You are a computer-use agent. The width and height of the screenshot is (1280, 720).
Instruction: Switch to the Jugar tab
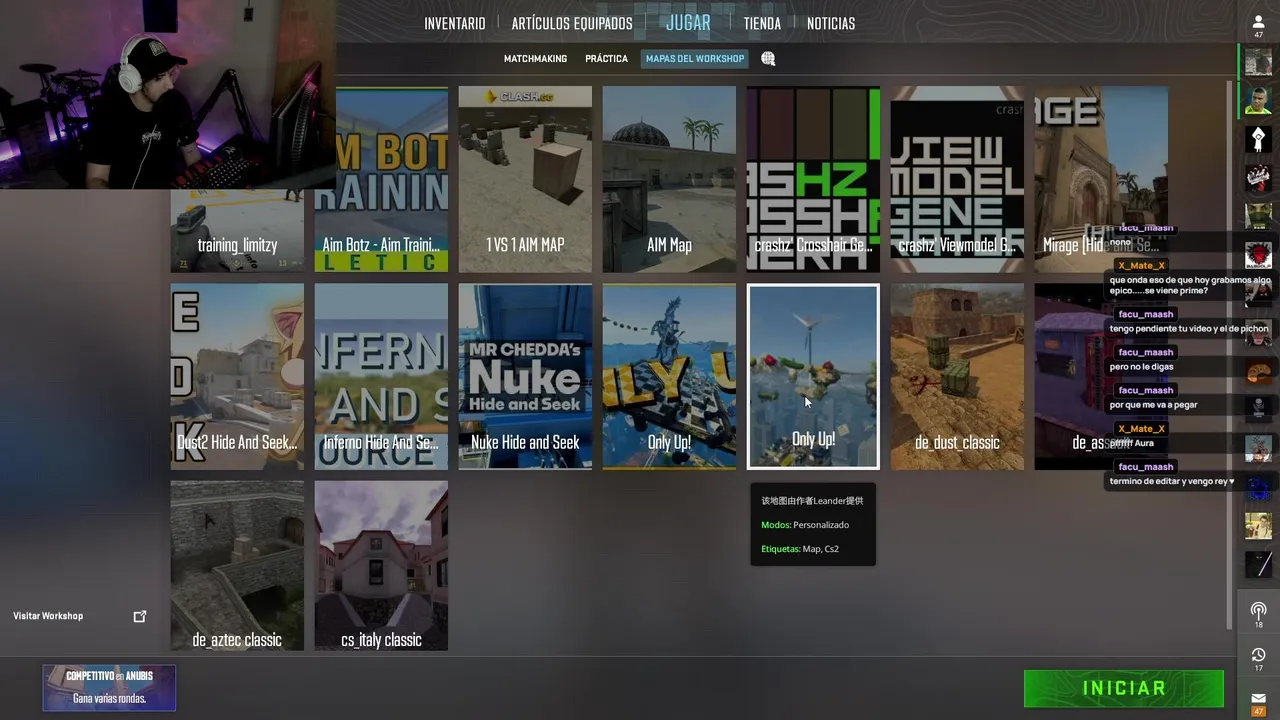pos(688,23)
